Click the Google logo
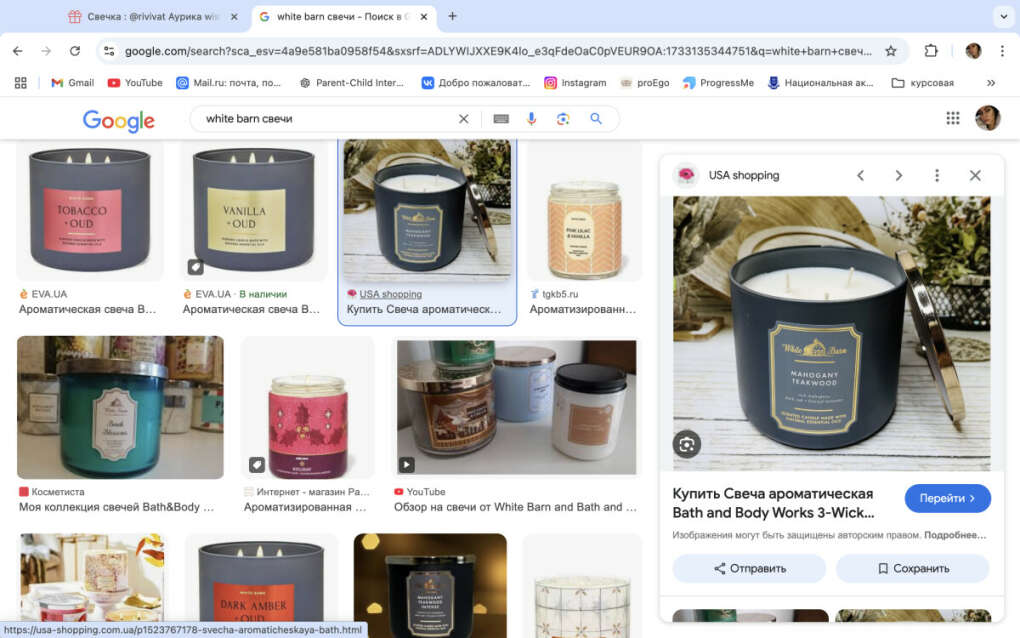This screenshot has height=638, width=1020. pos(118,120)
